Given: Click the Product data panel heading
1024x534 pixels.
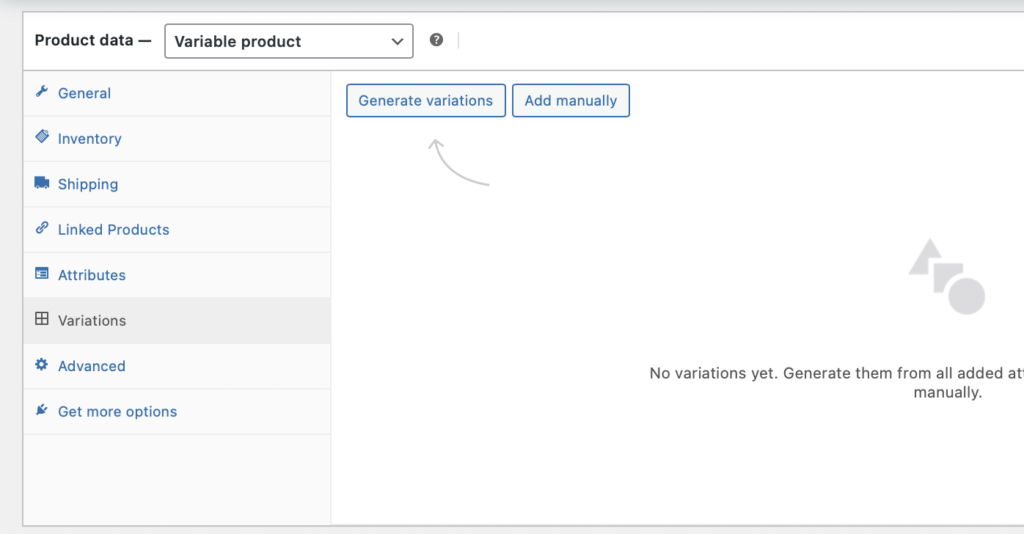Looking at the screenshot, I should pos(92,41).
